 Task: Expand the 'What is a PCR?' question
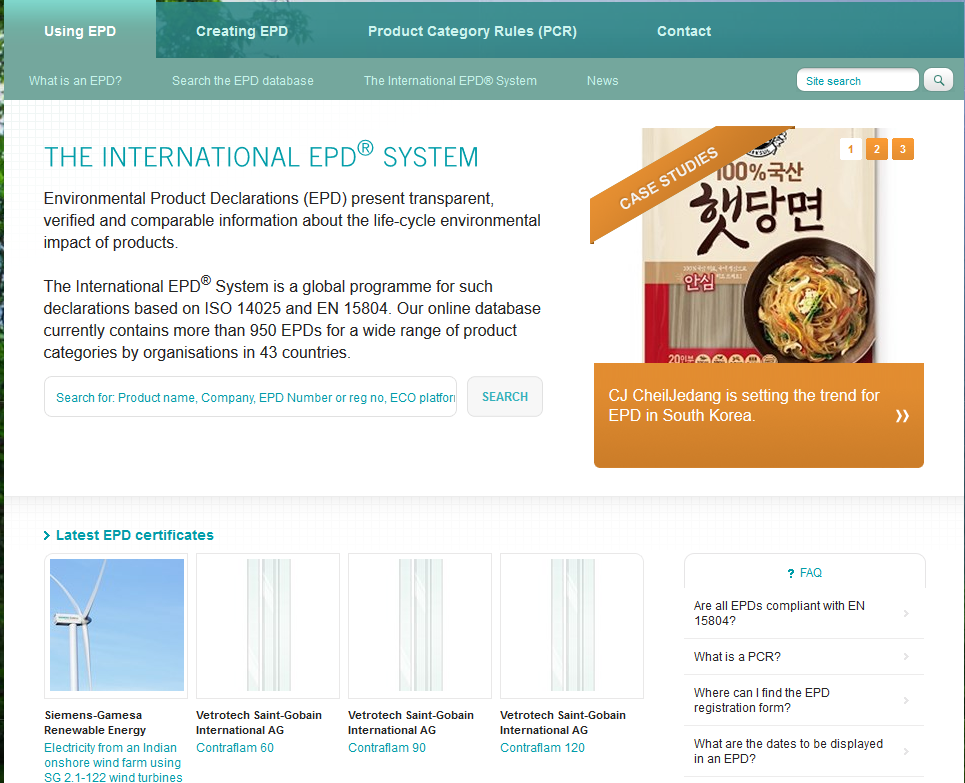(x=804, y=657)
